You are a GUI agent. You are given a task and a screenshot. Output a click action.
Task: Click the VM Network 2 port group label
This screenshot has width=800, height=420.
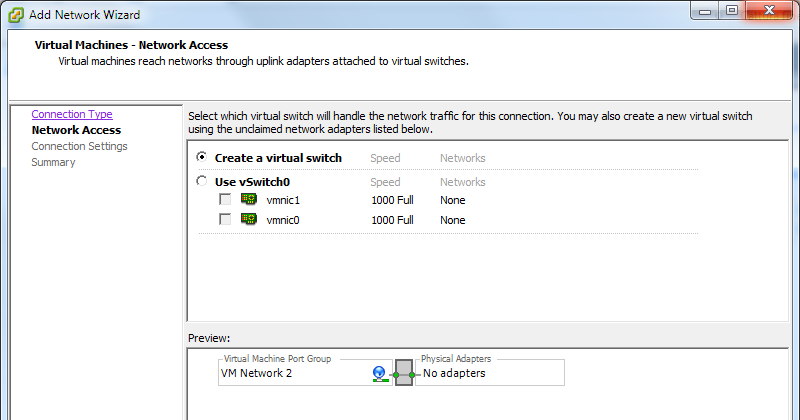pyautogui.click(x=256, y=373)
